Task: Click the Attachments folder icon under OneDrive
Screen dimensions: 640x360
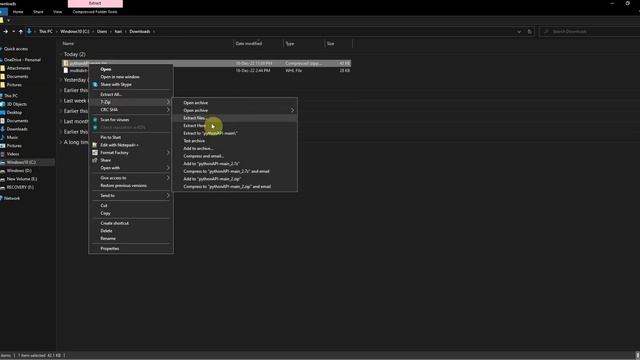Action: [x=2, y=68]
